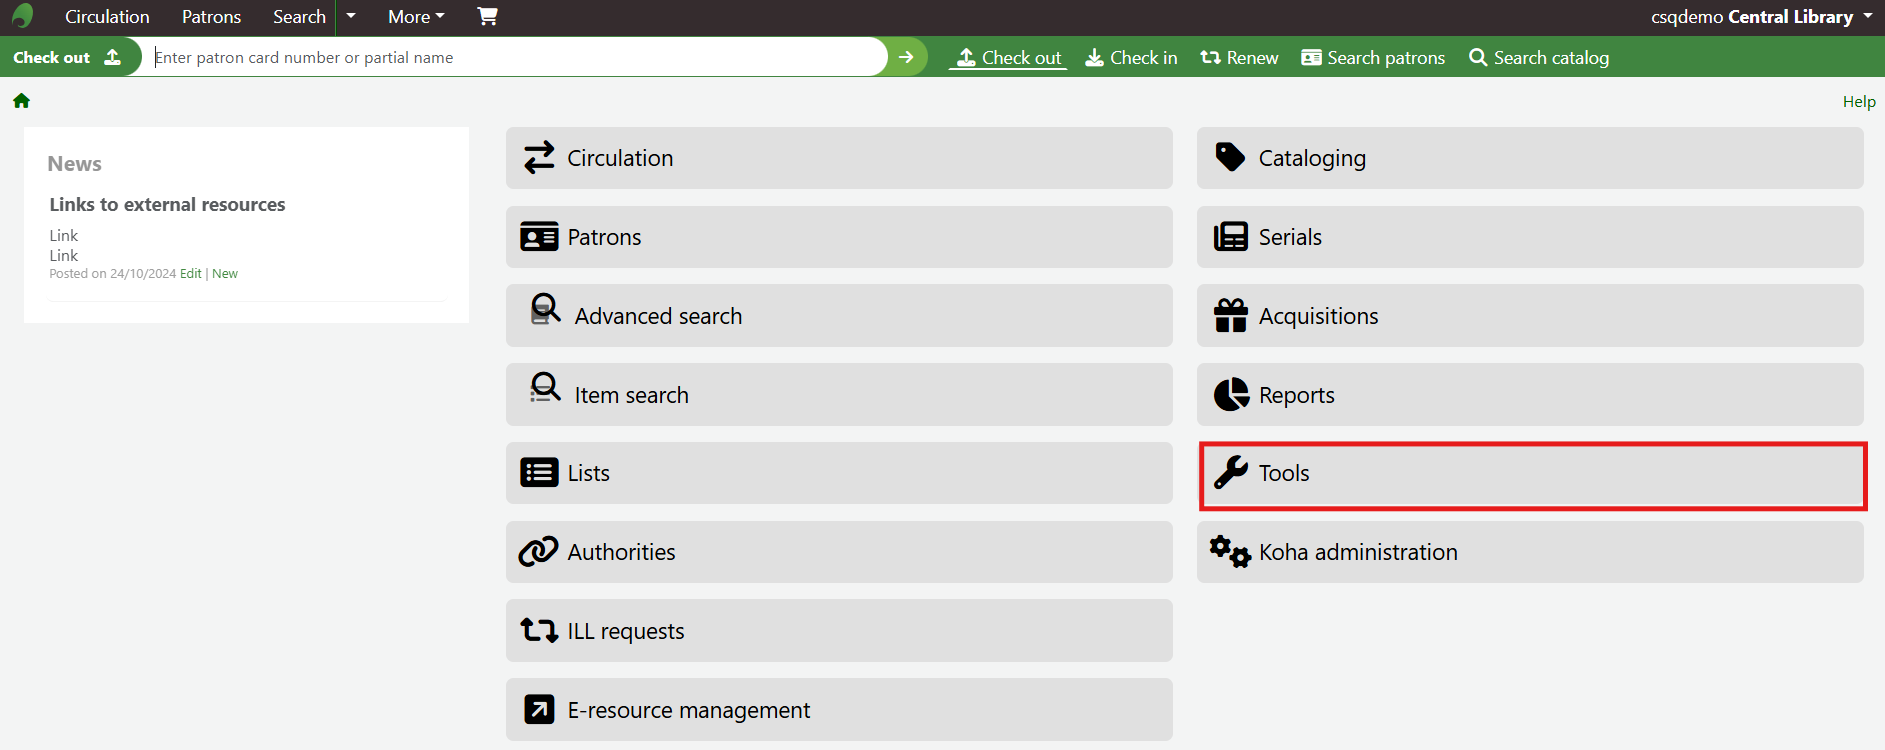Select the Renew tab

(x=1239, y=57)
